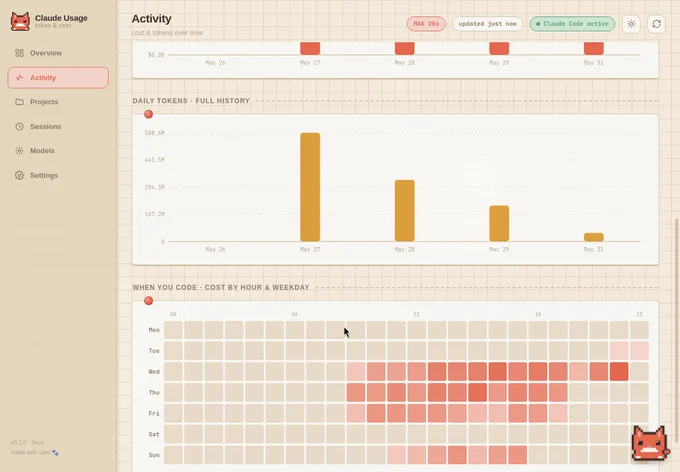Click the first colored Thursday heatmap cell
680x472 pixels.
356,393
